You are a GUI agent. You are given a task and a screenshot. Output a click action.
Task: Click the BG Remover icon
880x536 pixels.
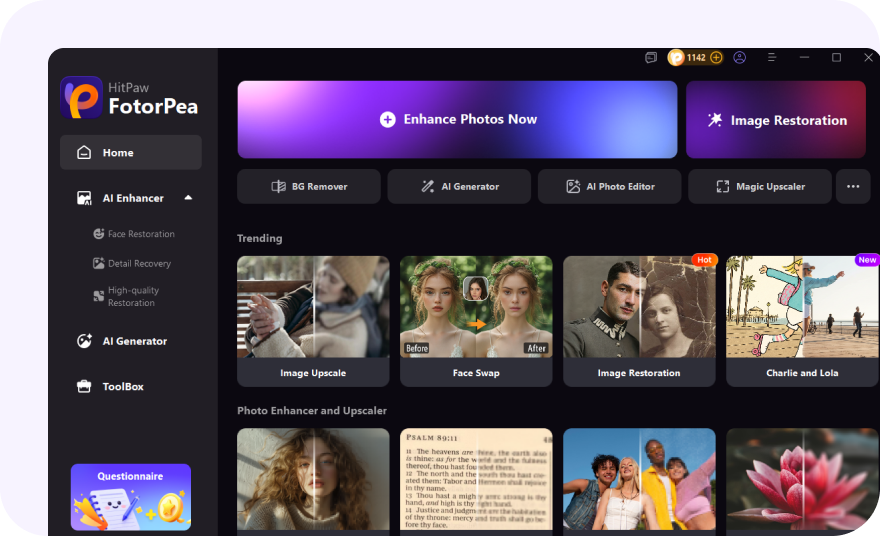click(x=279, y=186)
